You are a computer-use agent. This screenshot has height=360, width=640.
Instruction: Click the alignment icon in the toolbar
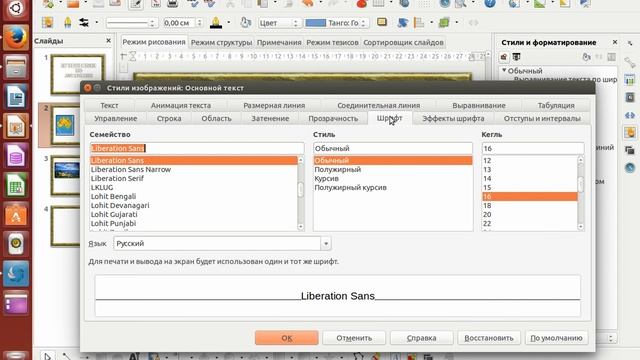pos(419,22)
